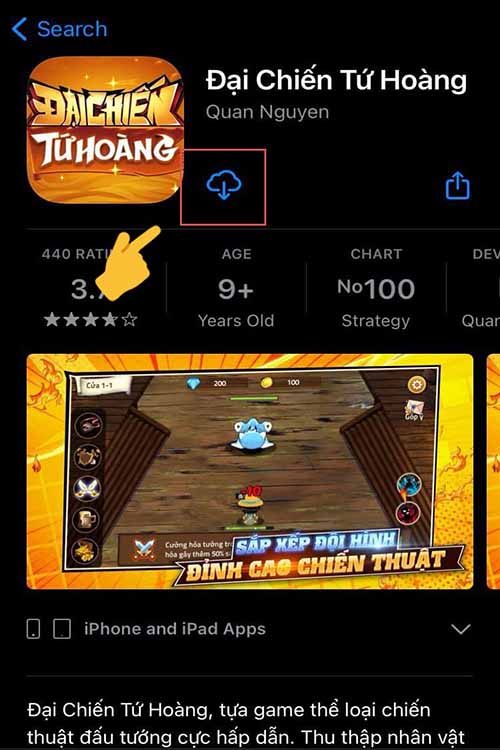View the 440 ratings section

point(91,287)
